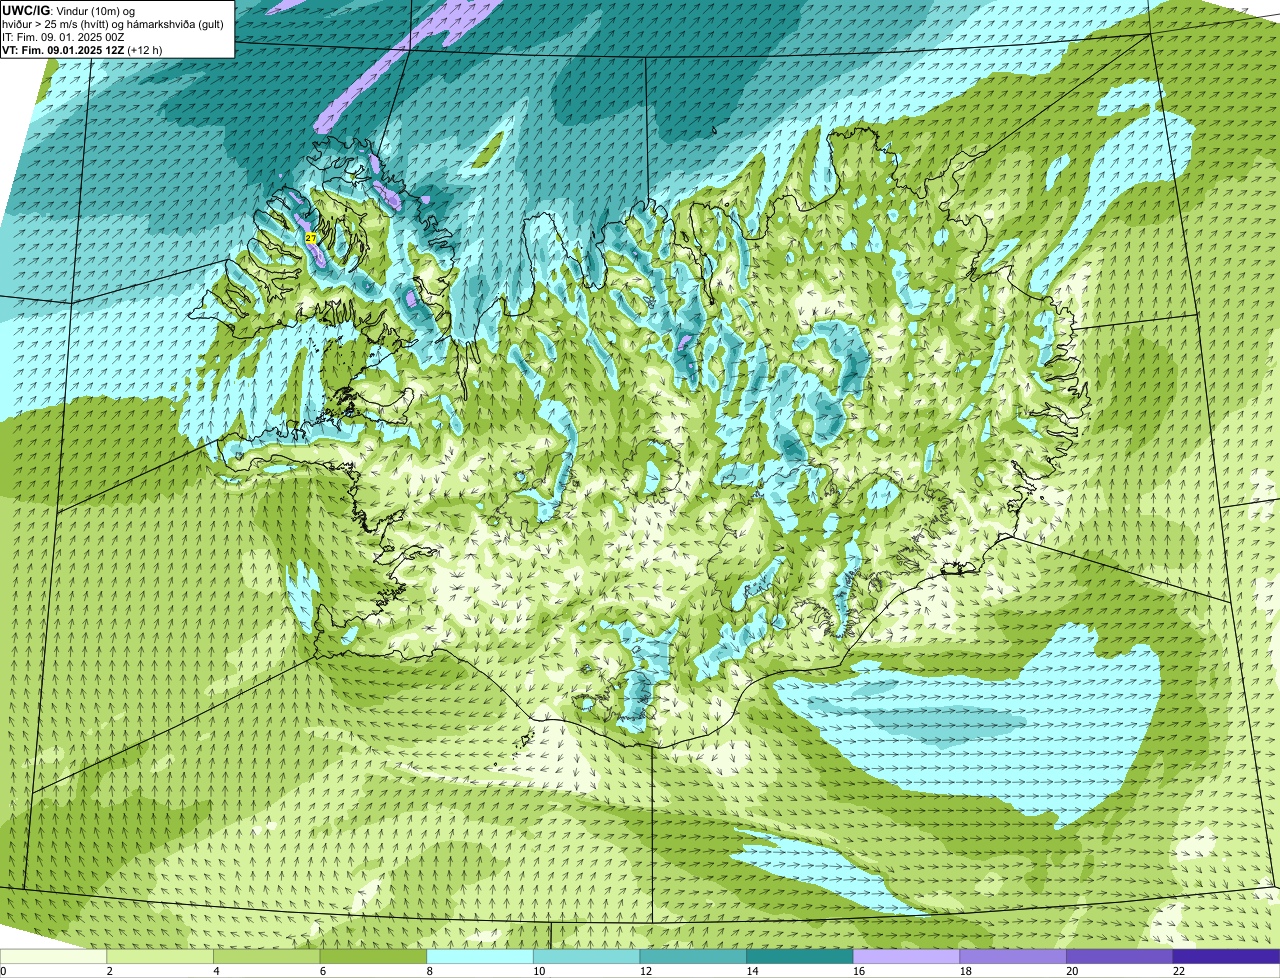Click the '0' colour scale label
Image resolution: width=1280 pixels, height=978 pixels.
pyautogui.click(x=3, y=971)
